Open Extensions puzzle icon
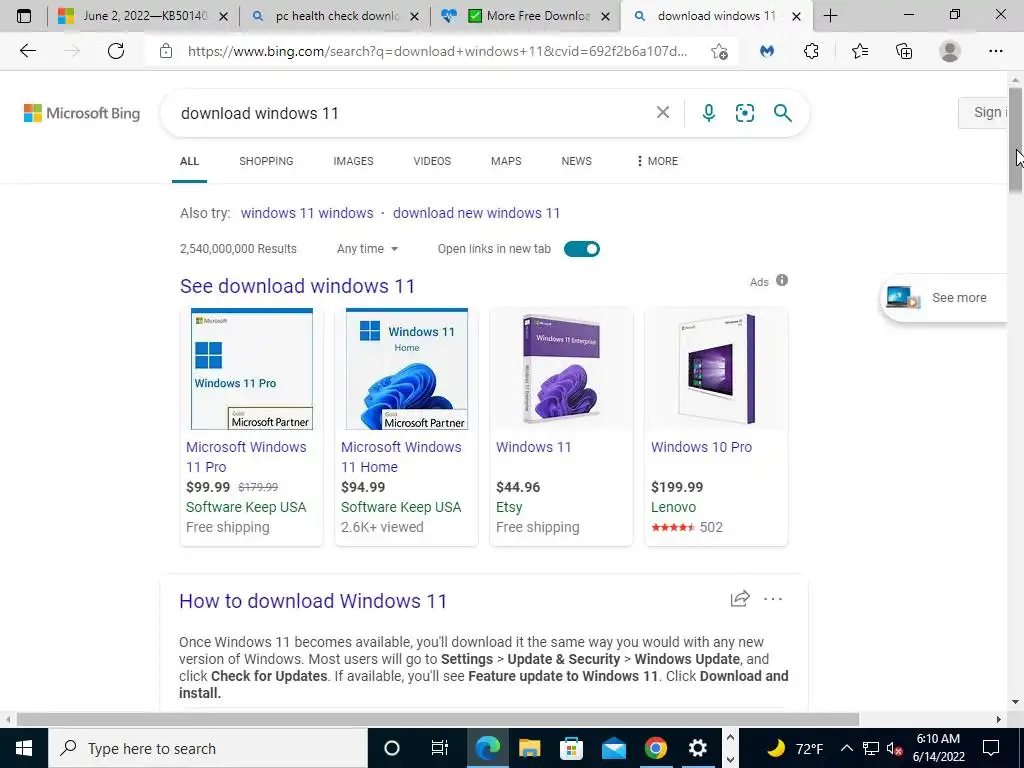The image size is (1024, 768). tap(811, 51)
